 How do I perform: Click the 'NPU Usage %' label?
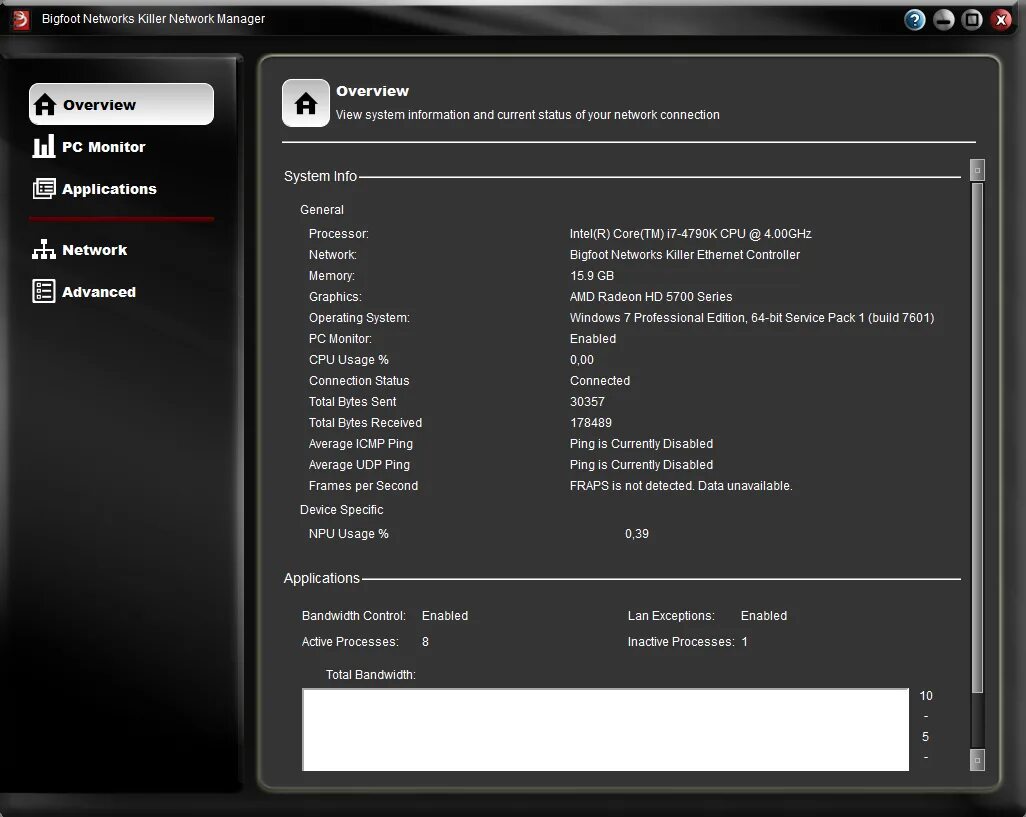[348, 534]
